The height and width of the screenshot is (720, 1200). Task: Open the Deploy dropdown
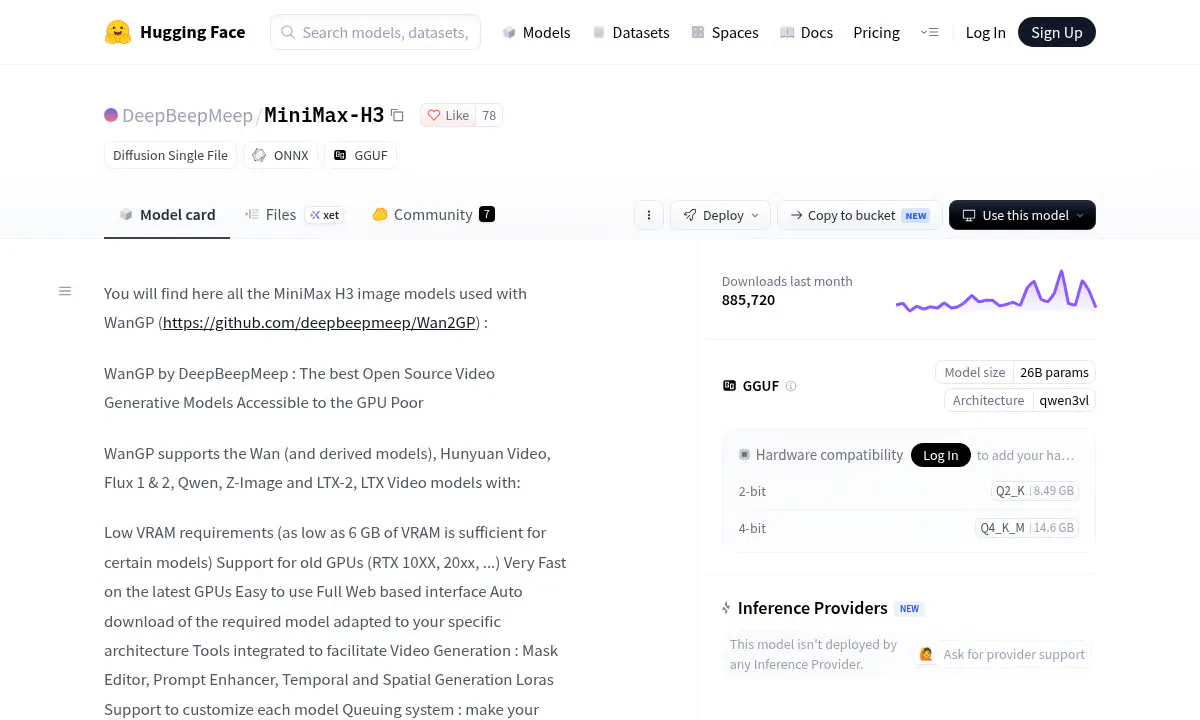pyautogui.click(x=720, y=215)
